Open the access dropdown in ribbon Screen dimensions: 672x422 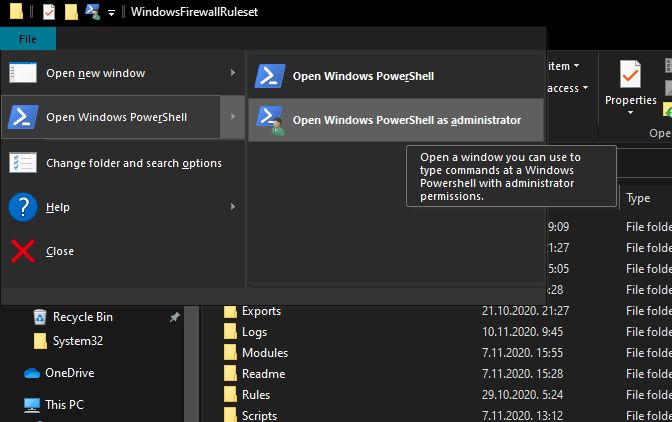pos(567,88)
